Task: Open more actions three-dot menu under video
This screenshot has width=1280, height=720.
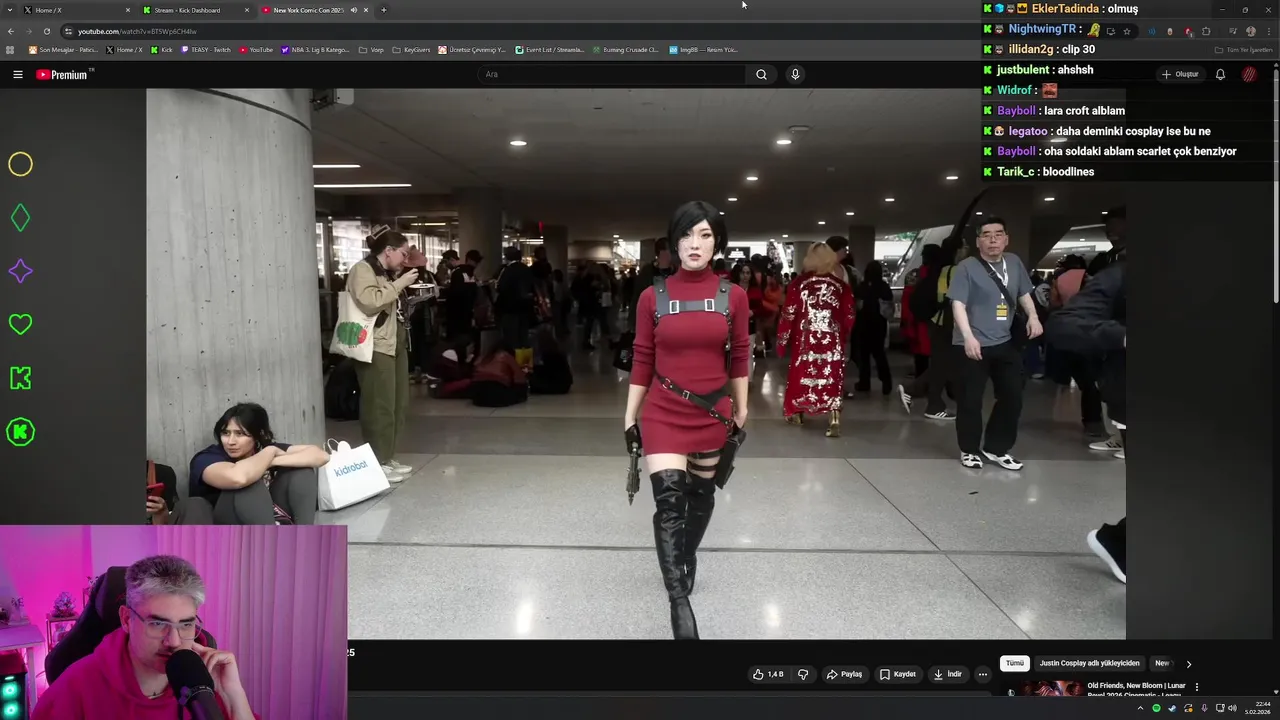Action: point(983,674)
